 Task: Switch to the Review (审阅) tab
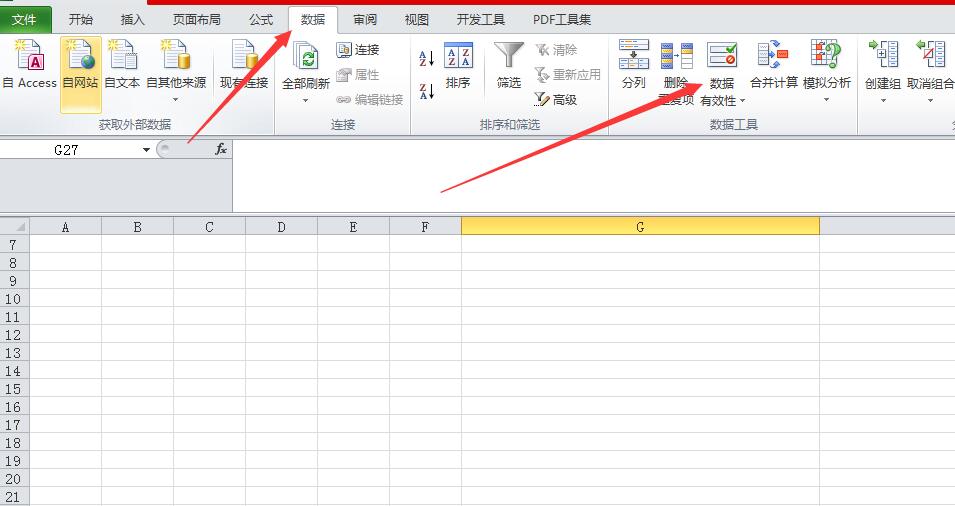coord(365,19)
